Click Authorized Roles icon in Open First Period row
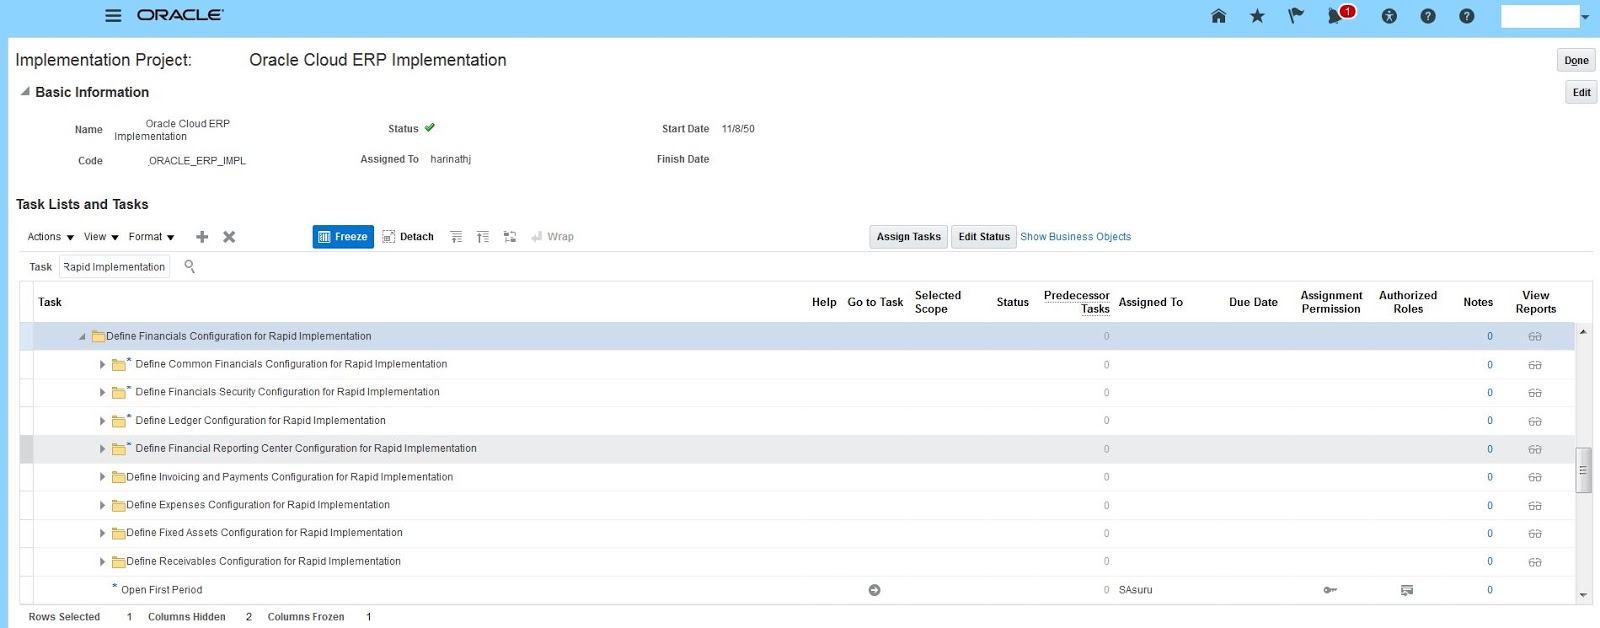Screen dimensions: 1600x628 (1407, 590)
